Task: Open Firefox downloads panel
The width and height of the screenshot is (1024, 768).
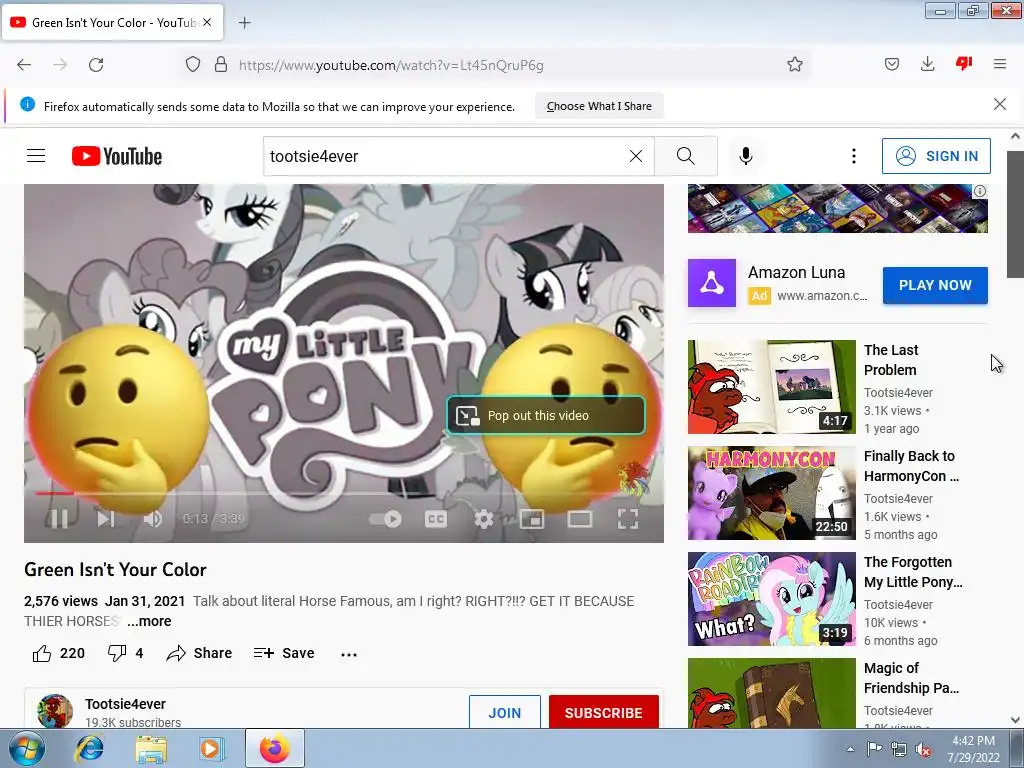Action: coord(927,65)
